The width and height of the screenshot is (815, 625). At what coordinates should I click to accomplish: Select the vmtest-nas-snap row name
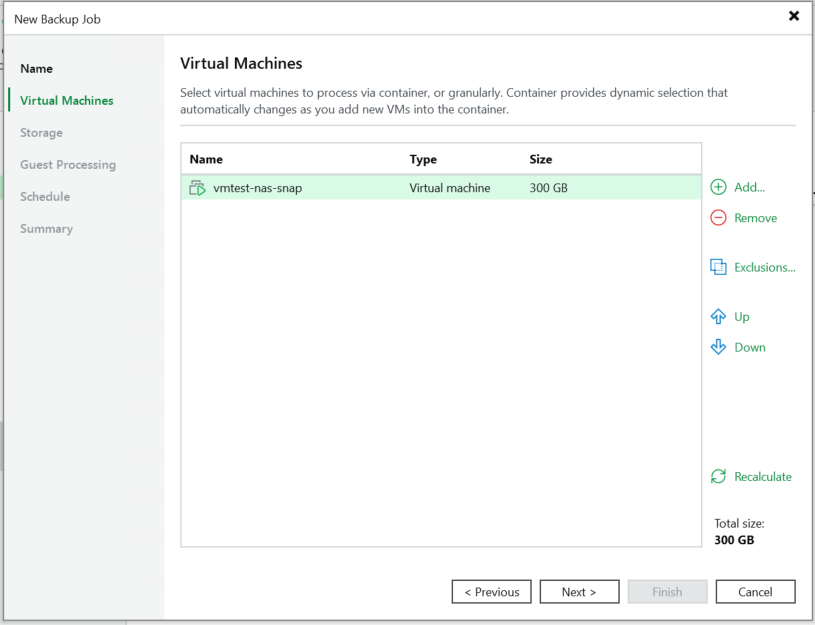tap(257, 188)
